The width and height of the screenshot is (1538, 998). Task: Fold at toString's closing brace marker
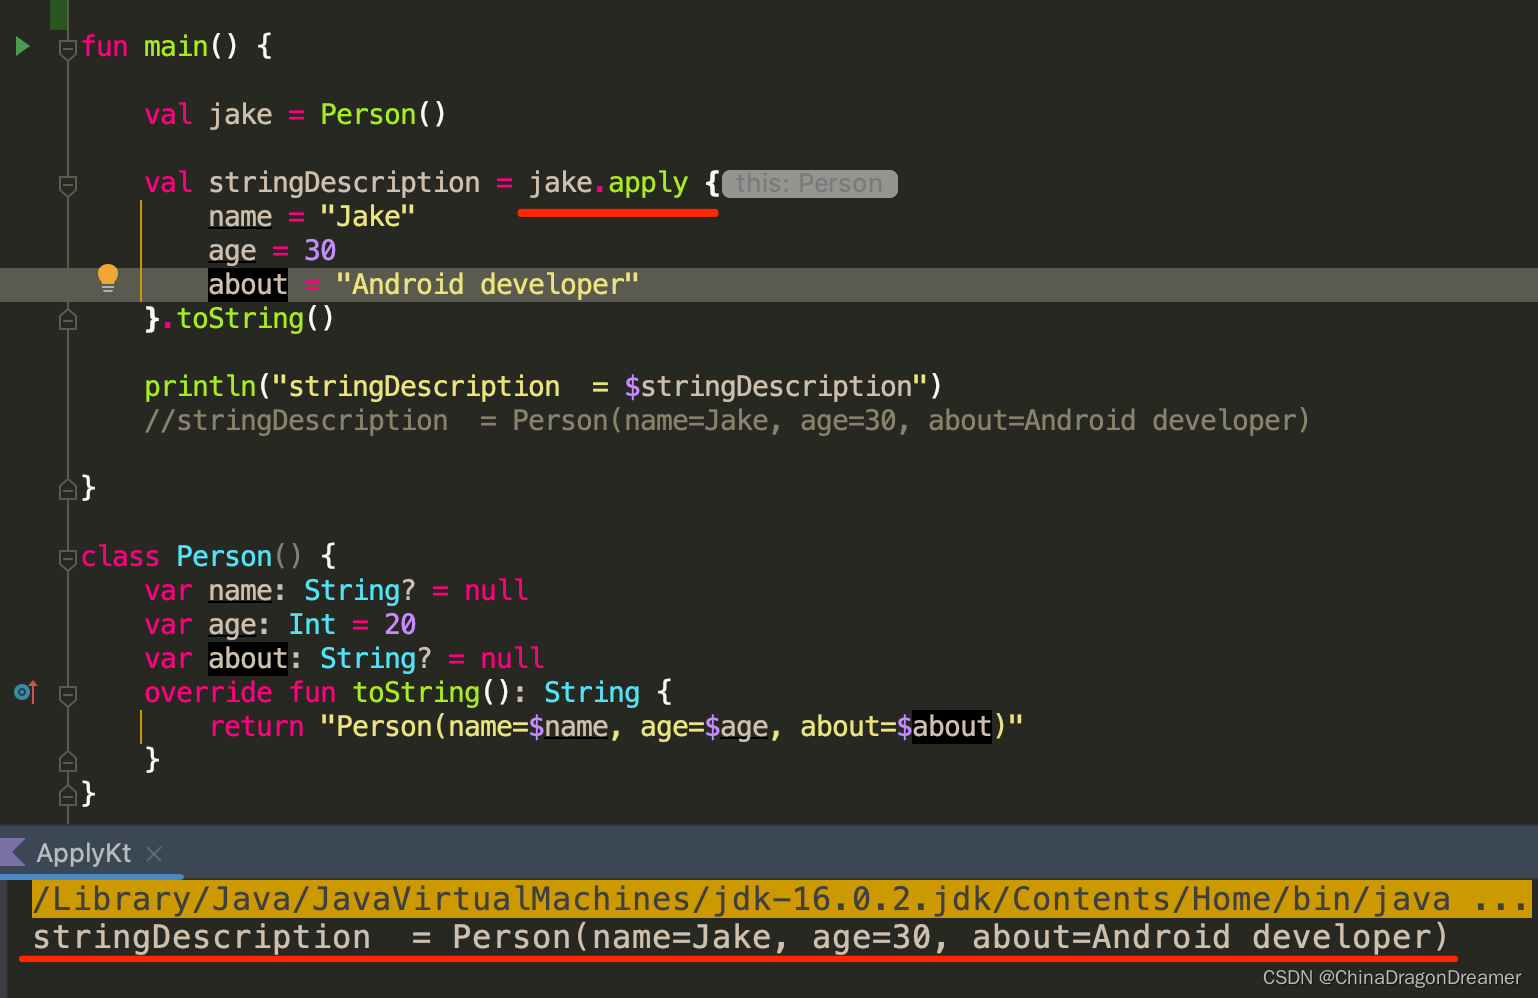point(68,761)
